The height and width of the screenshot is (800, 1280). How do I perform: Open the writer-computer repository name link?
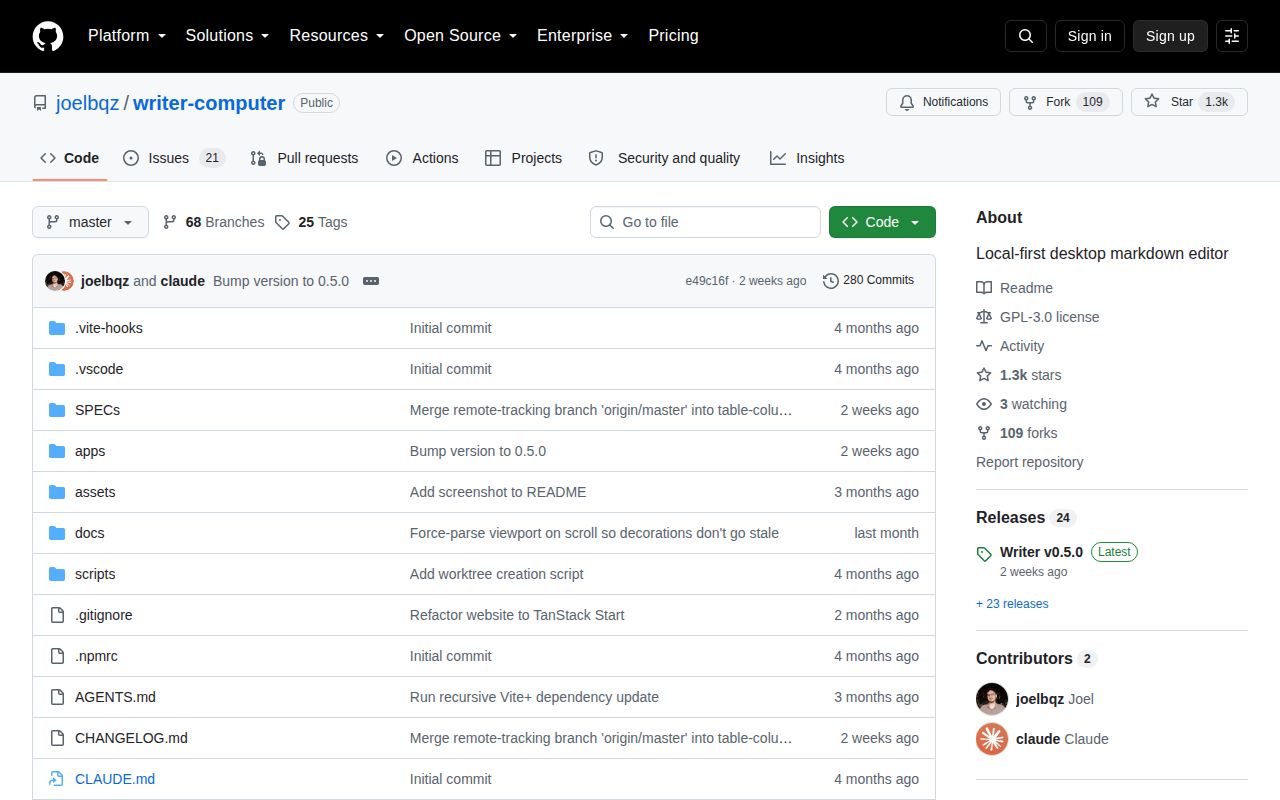coord(209,103)
